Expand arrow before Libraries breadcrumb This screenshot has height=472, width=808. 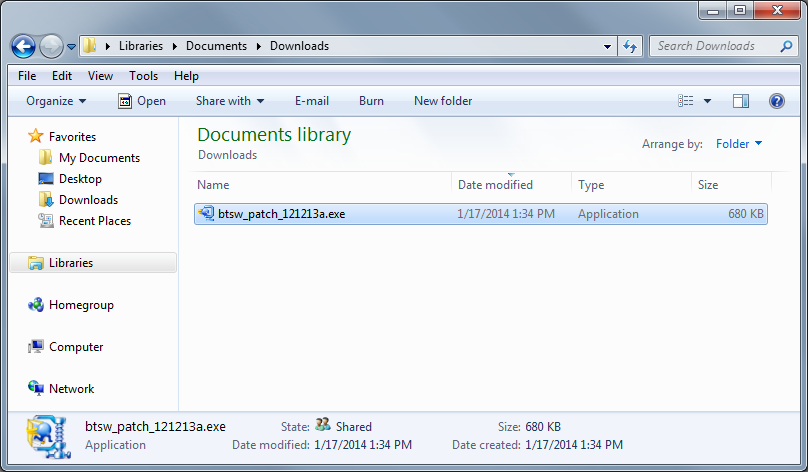pyautogui.click(x=108, y=46)
